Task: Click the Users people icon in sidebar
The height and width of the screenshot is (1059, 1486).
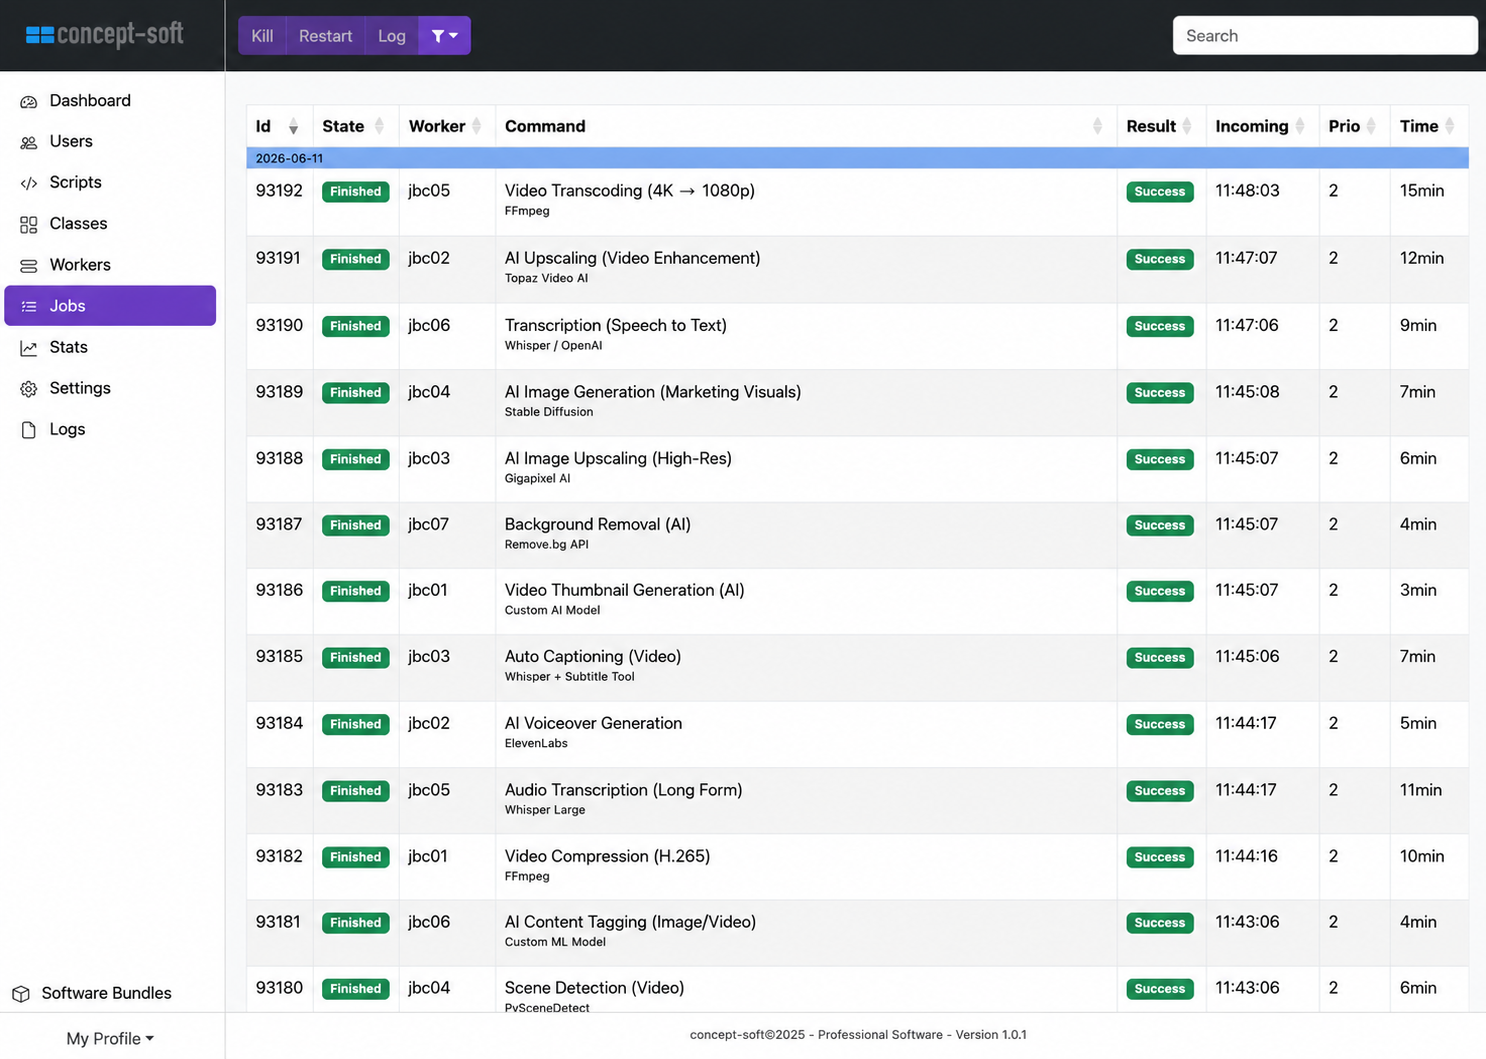Action: 29,142
